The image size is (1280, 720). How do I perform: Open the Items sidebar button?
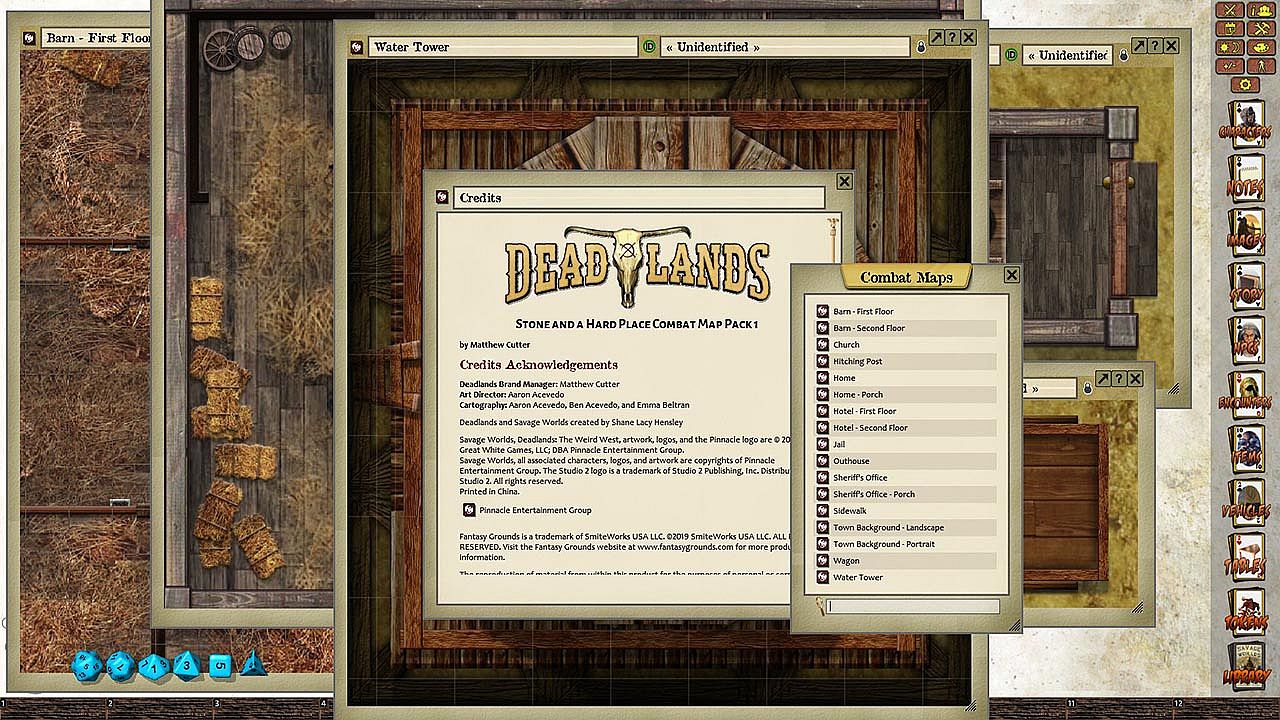pos(1244,449)
